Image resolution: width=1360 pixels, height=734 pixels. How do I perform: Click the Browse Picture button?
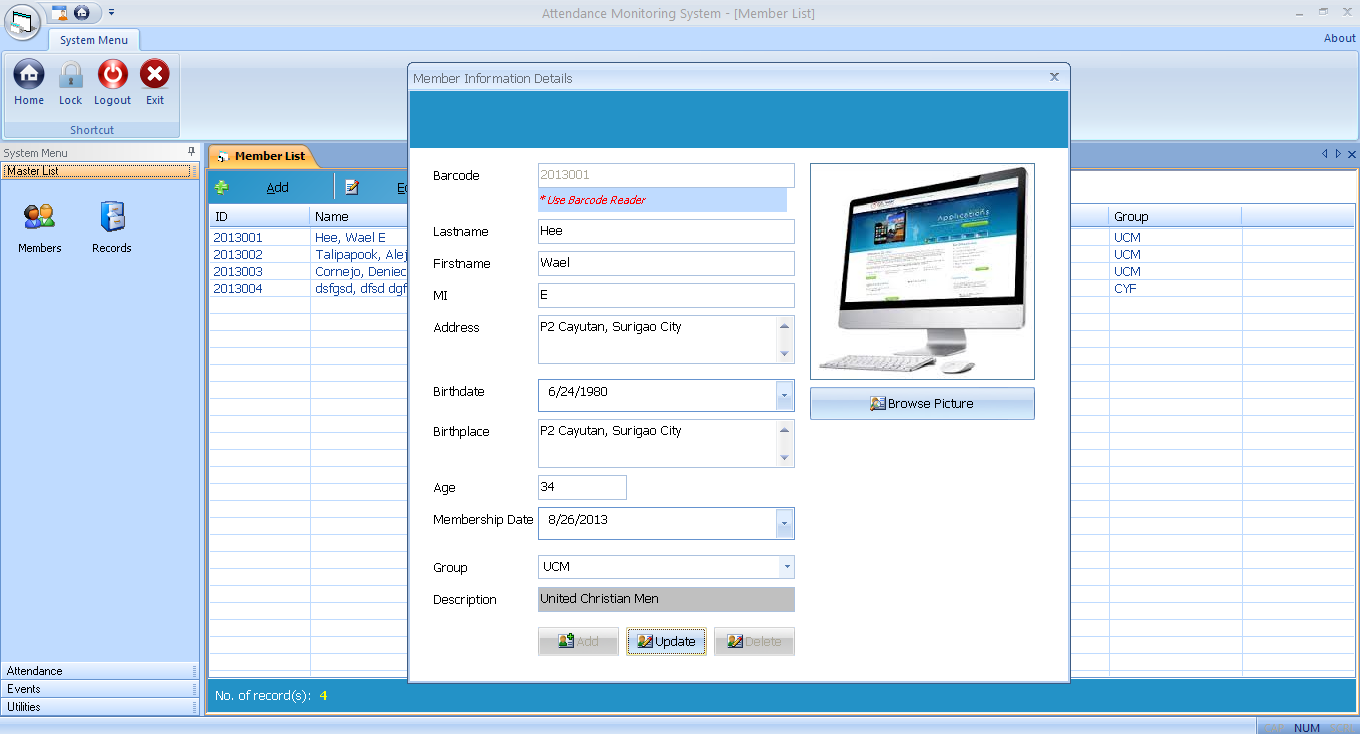(922, 403)
